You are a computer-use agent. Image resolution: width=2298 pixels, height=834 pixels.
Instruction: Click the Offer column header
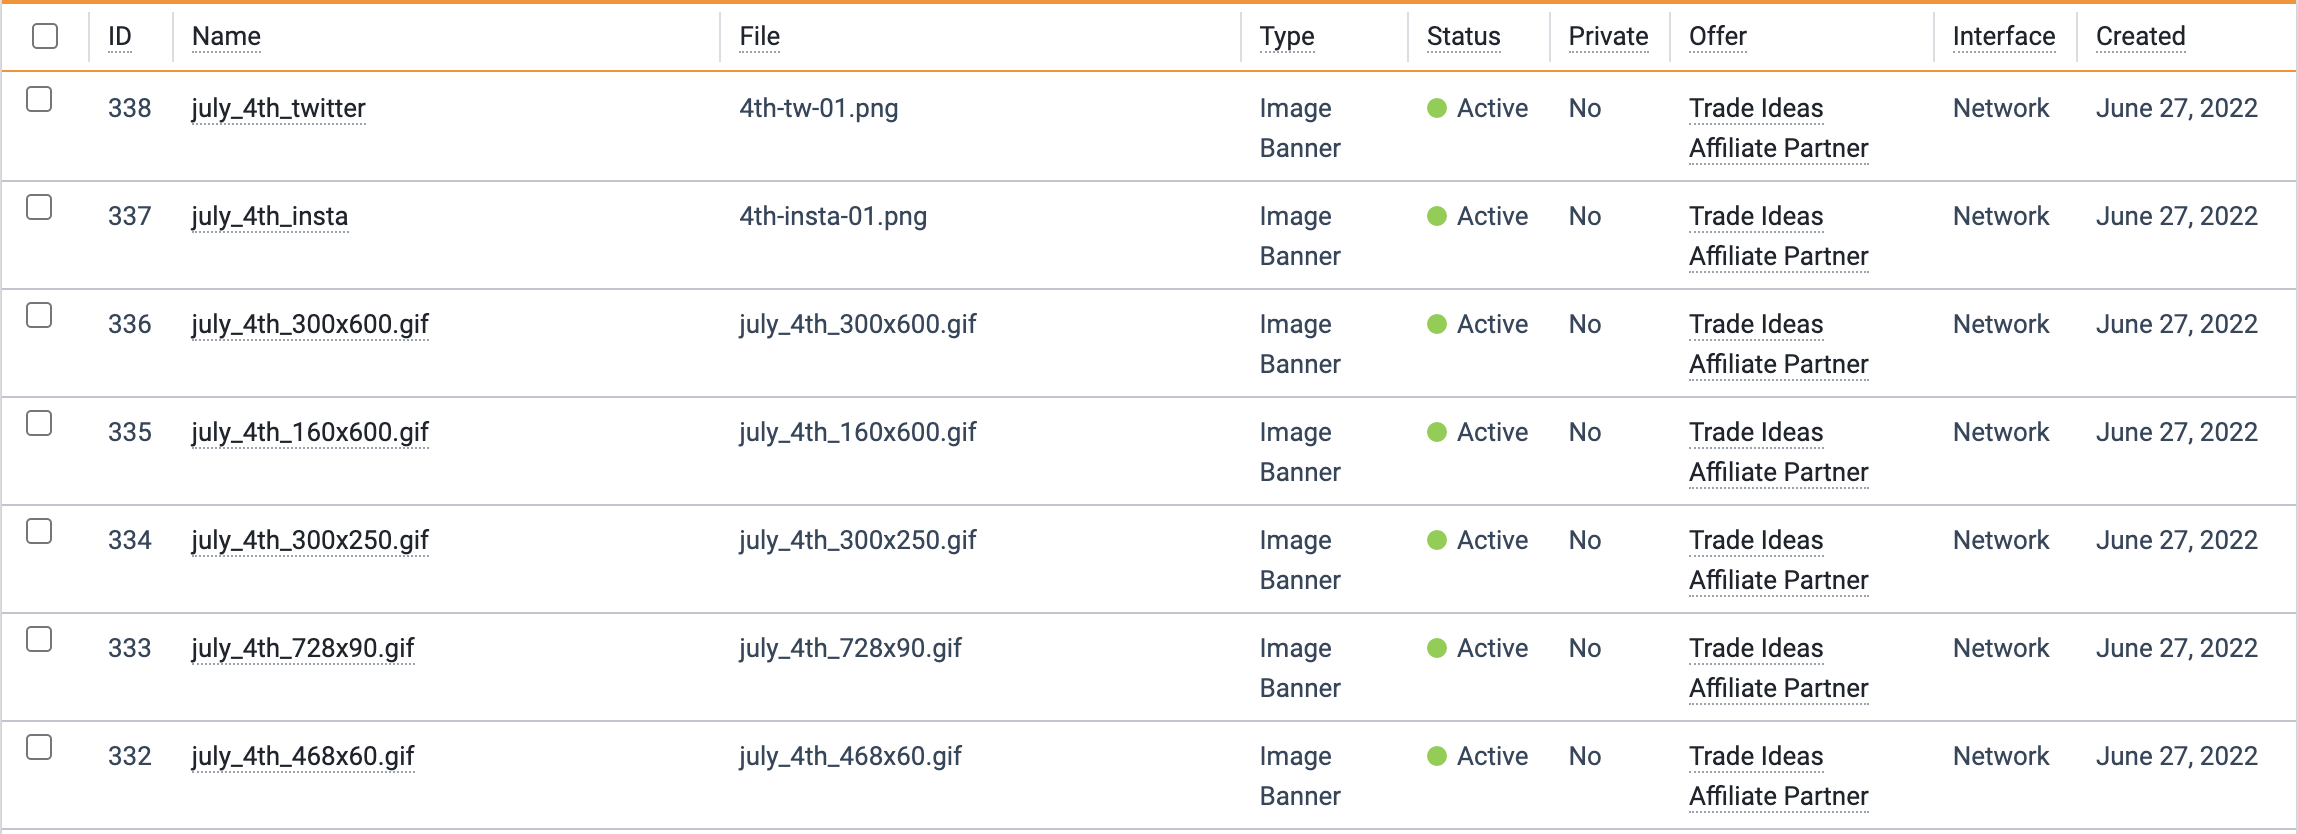[x=1718, y=36]
